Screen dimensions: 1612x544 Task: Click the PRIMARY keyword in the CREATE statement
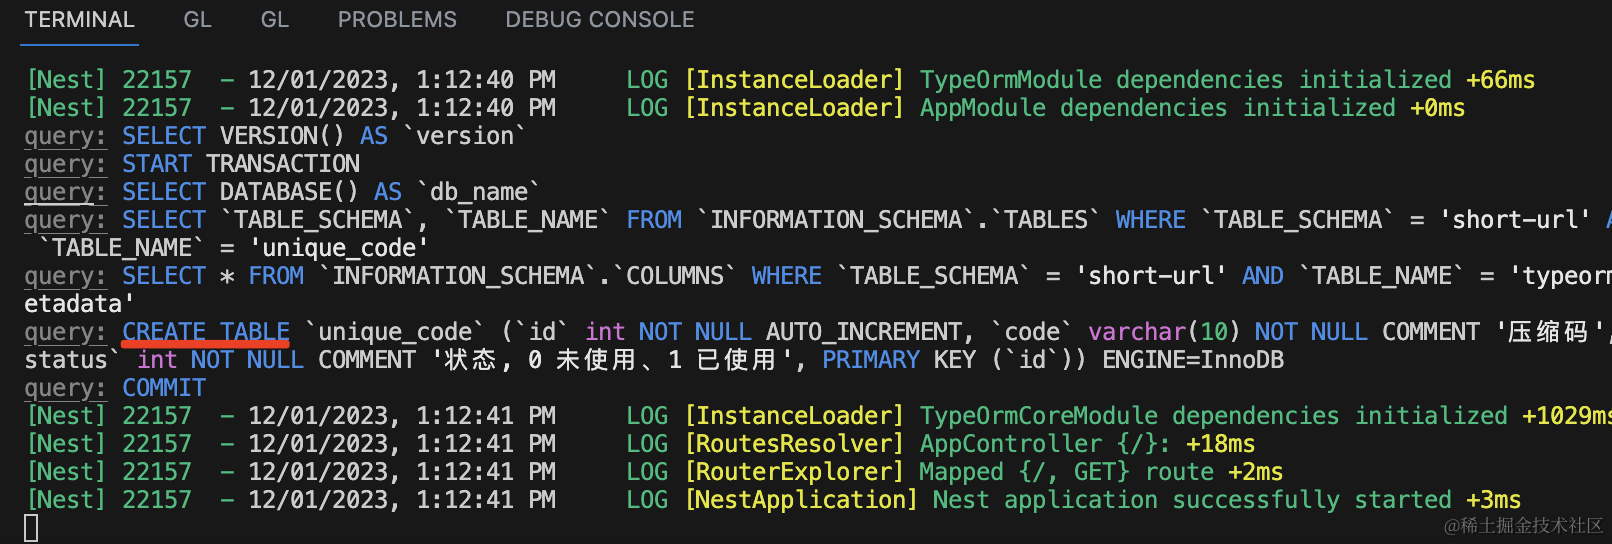tap(870, 360)
